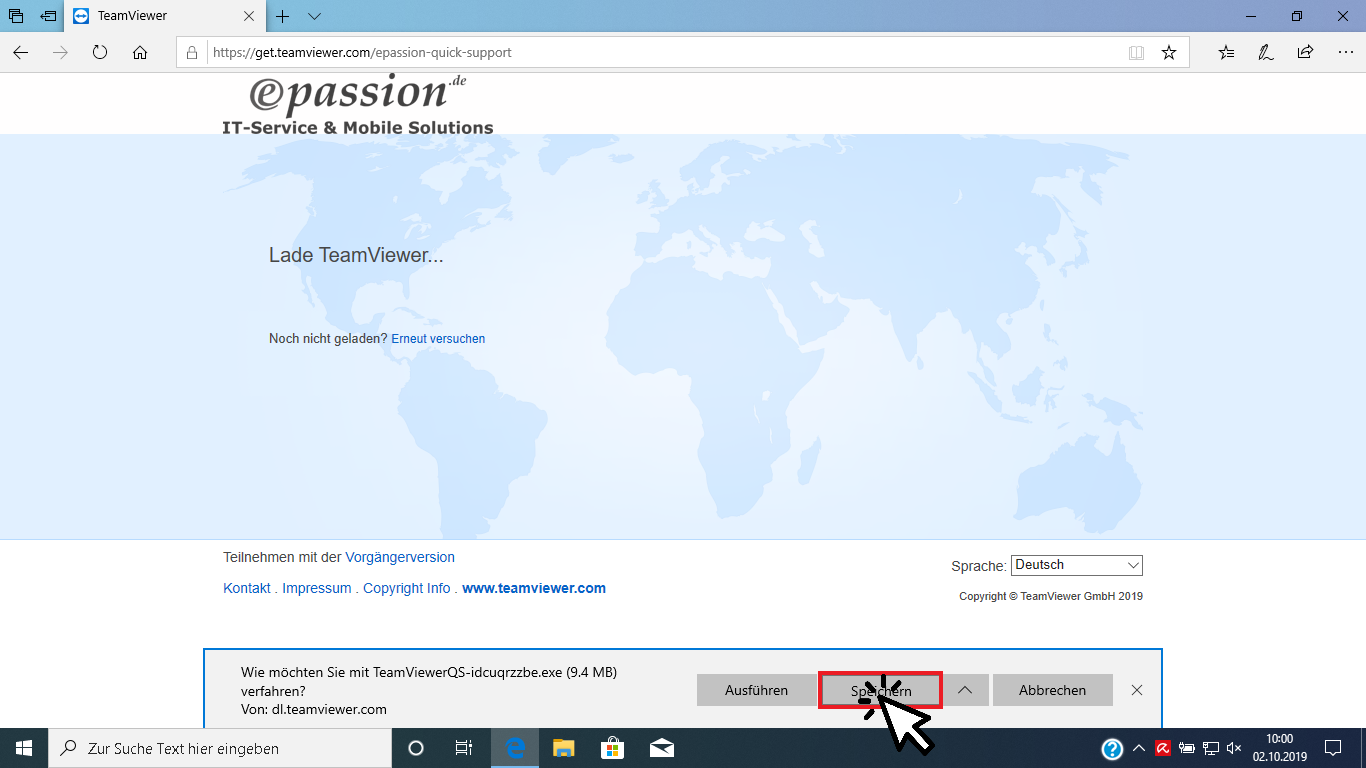
Task: Share this page icon
Action: (1305, 52)
